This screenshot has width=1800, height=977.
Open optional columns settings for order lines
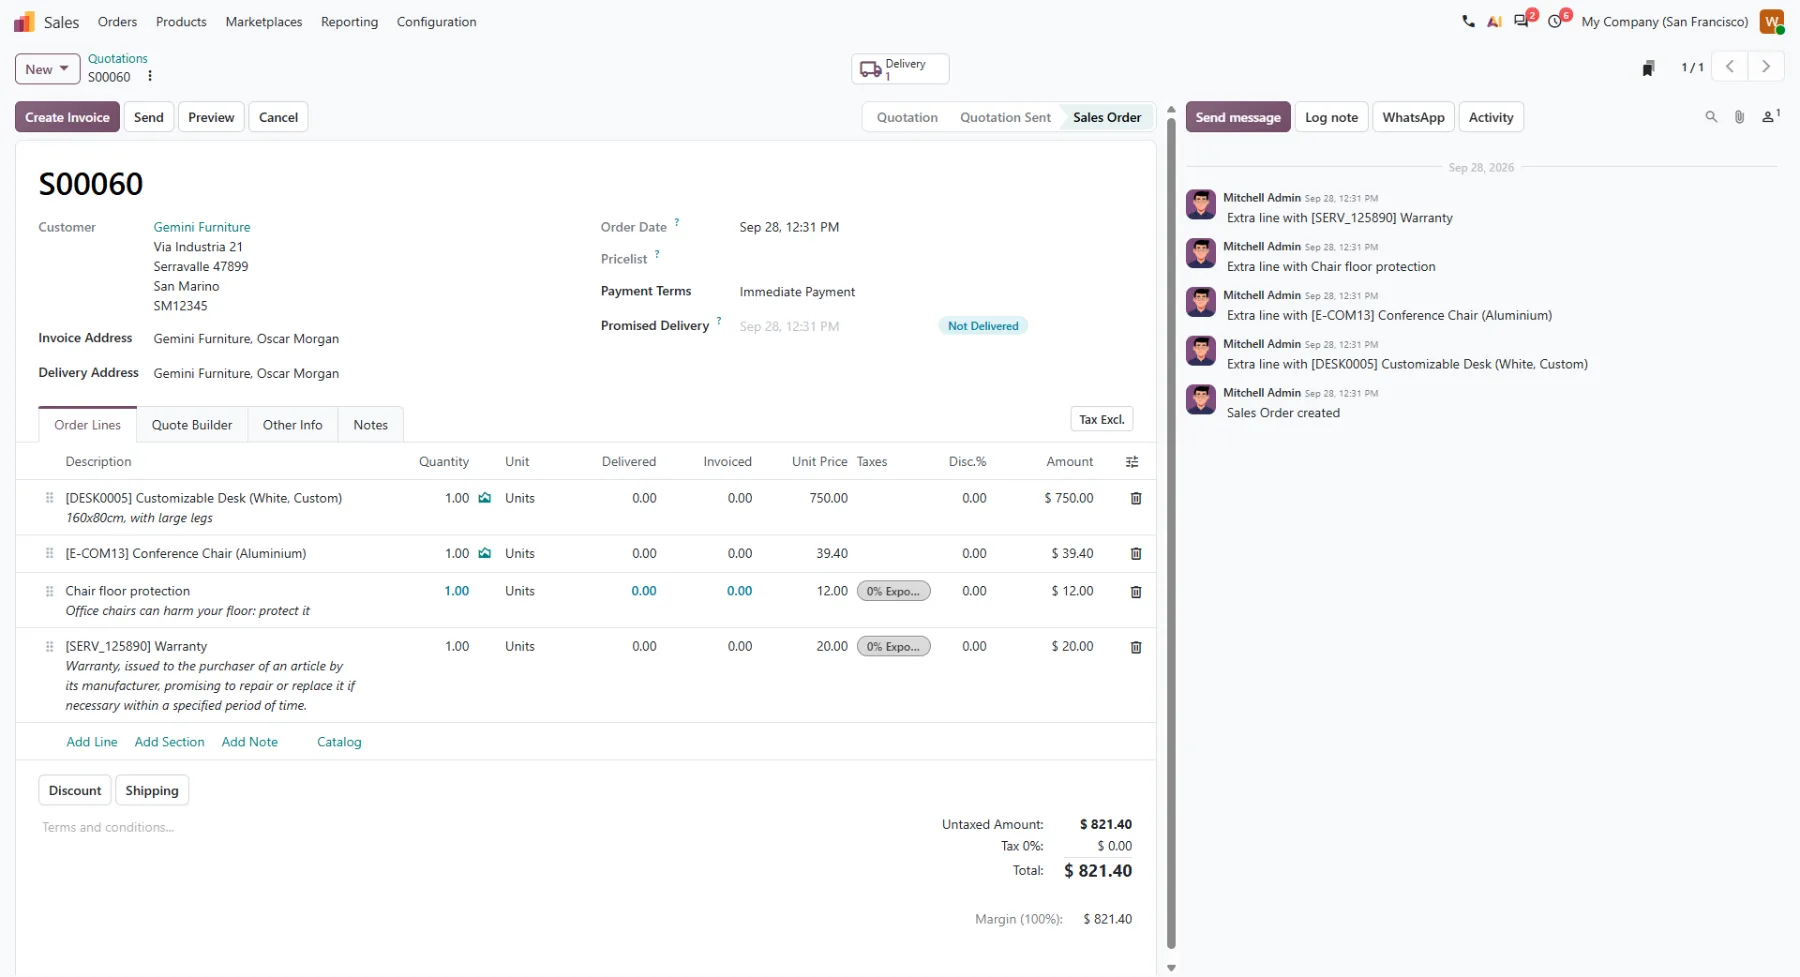tap(1132, 462)
